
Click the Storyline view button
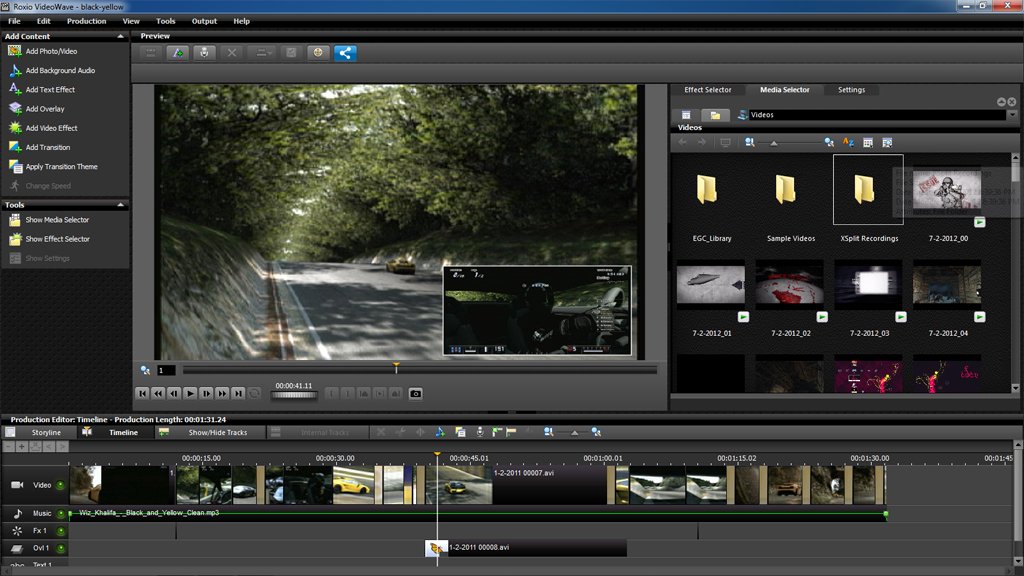coord(46,433)
